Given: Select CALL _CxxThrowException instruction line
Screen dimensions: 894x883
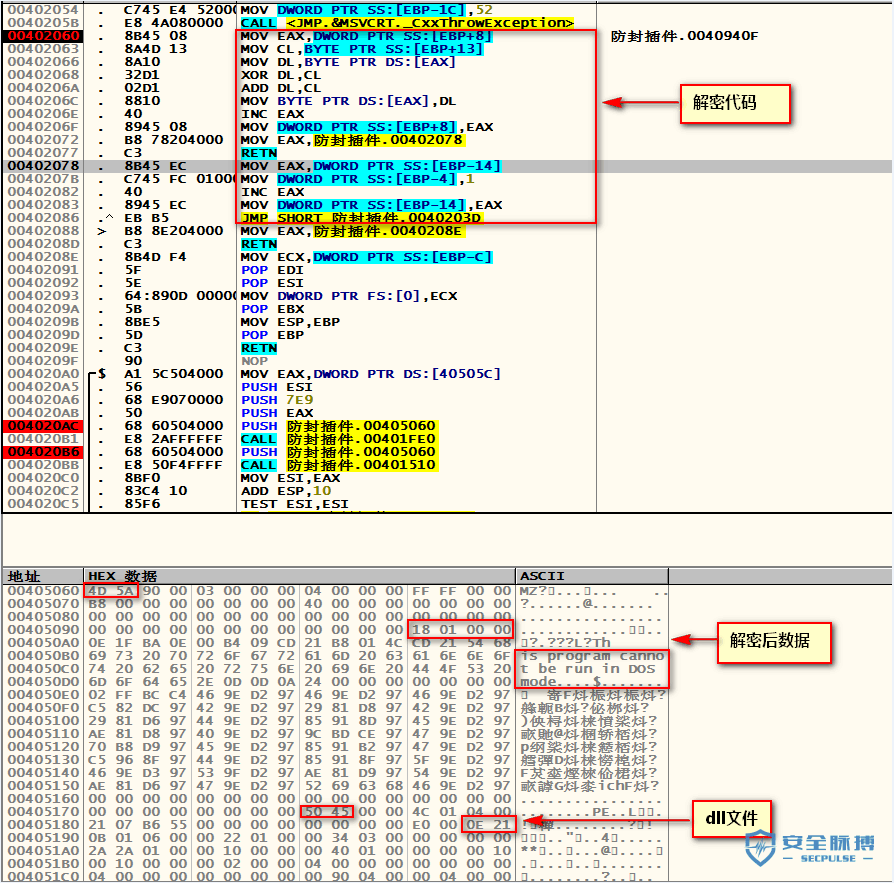Looking at the screenshot, I should click(x=407, y=23).
